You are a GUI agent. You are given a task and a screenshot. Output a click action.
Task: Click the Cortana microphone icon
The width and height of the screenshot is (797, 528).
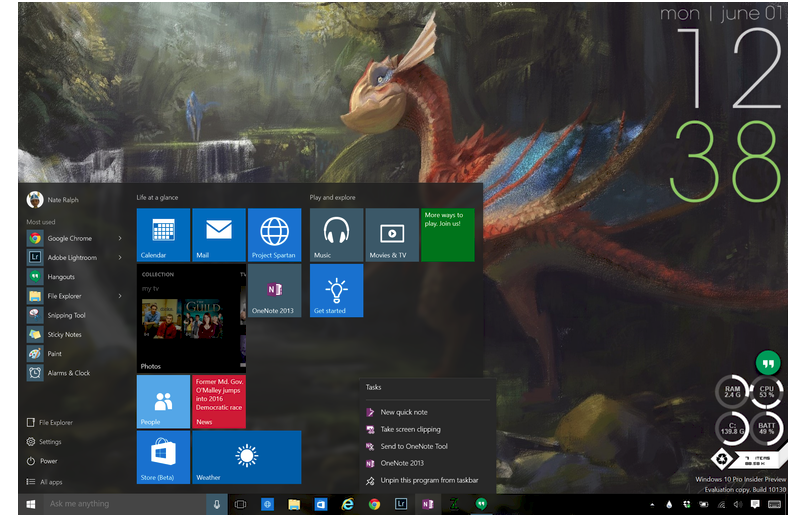point(217,504)
